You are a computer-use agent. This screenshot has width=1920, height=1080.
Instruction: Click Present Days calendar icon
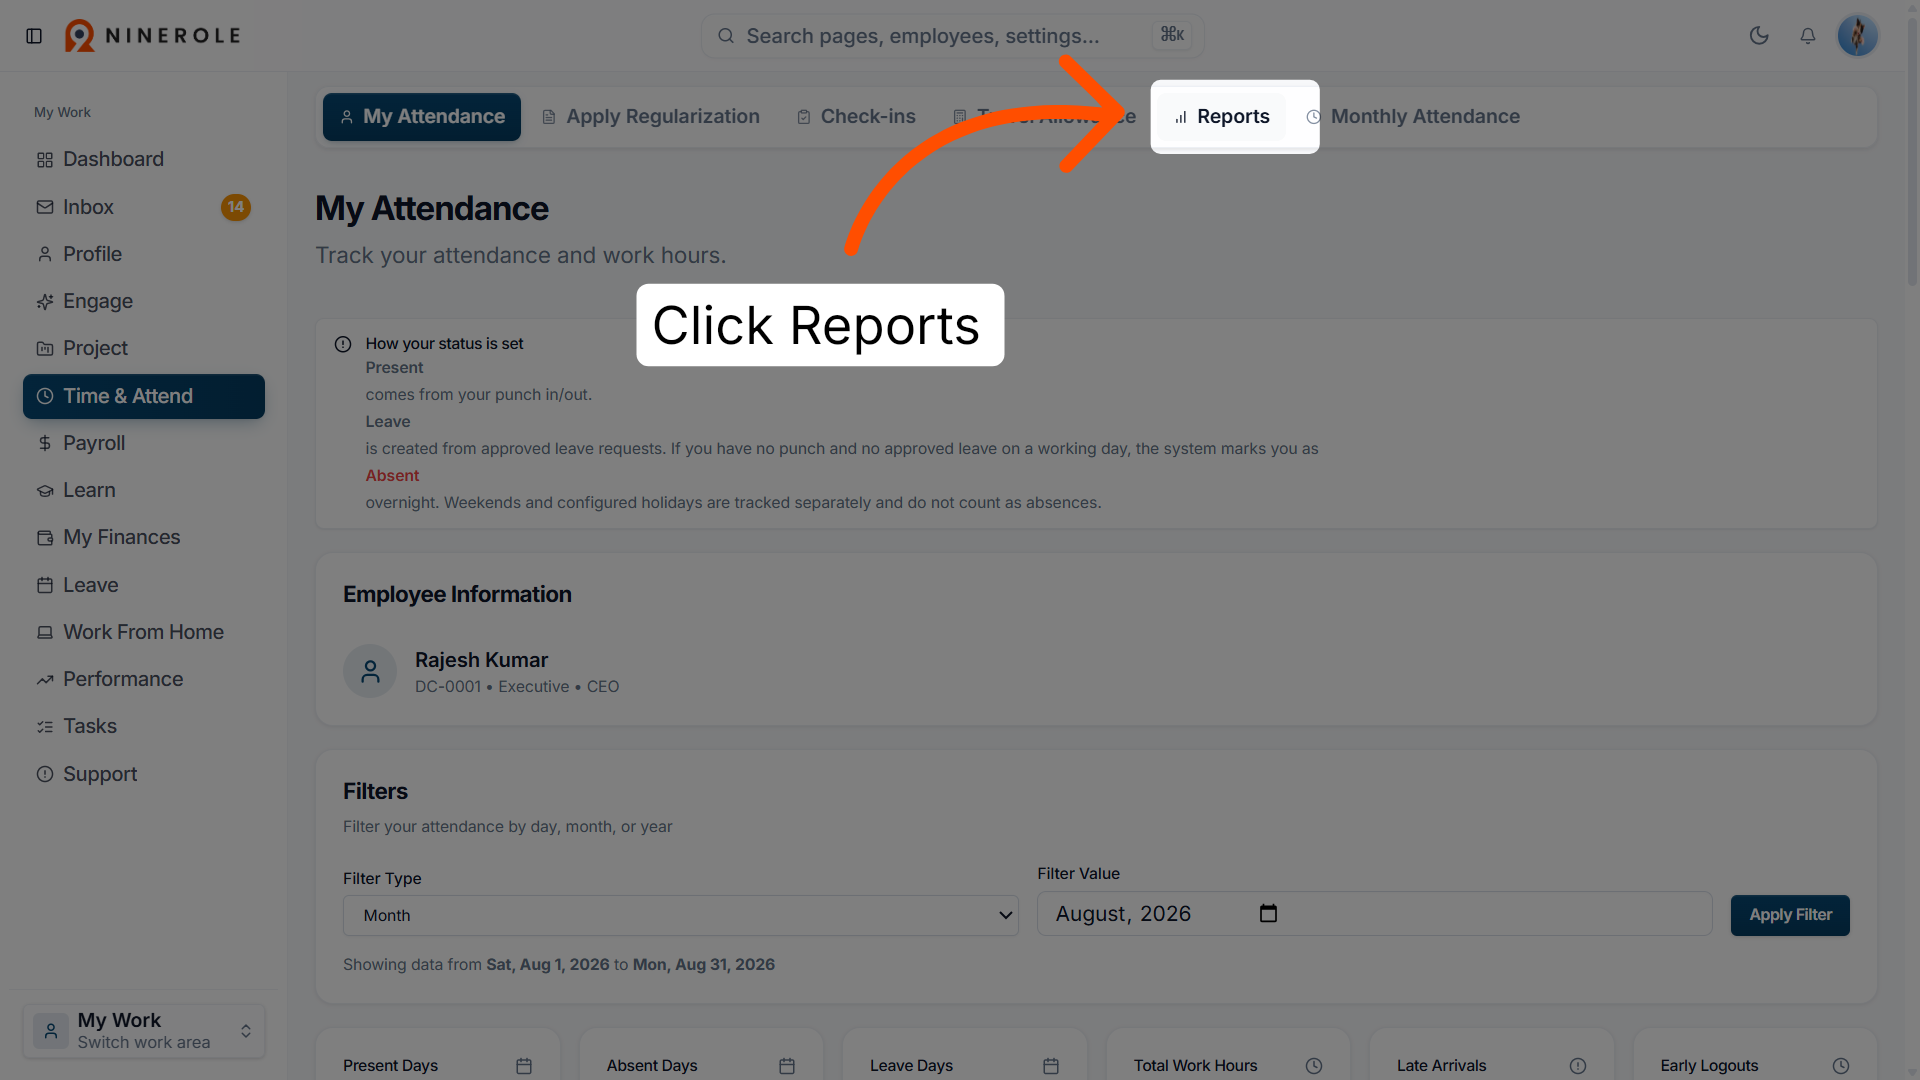[x=524, y=1066]
